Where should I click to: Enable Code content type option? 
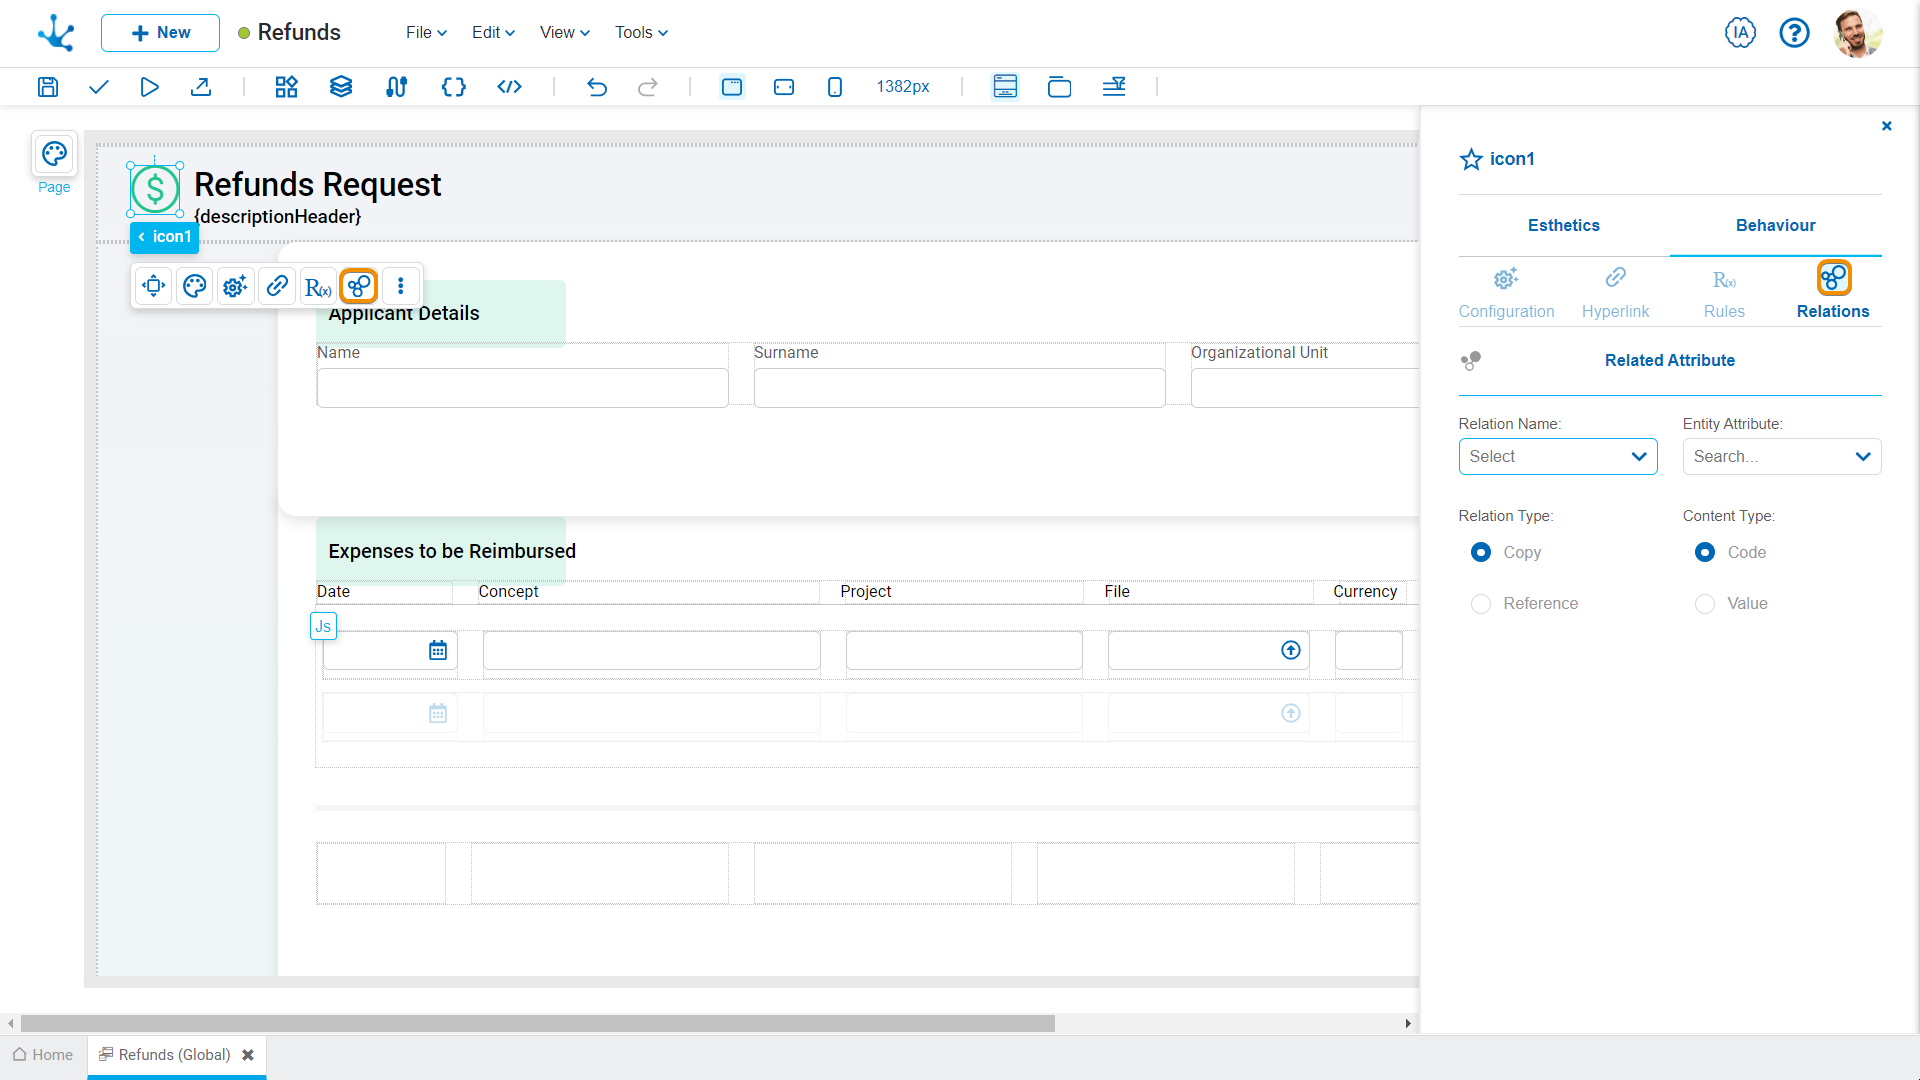pyautogui.click(x=1704, y=551)
